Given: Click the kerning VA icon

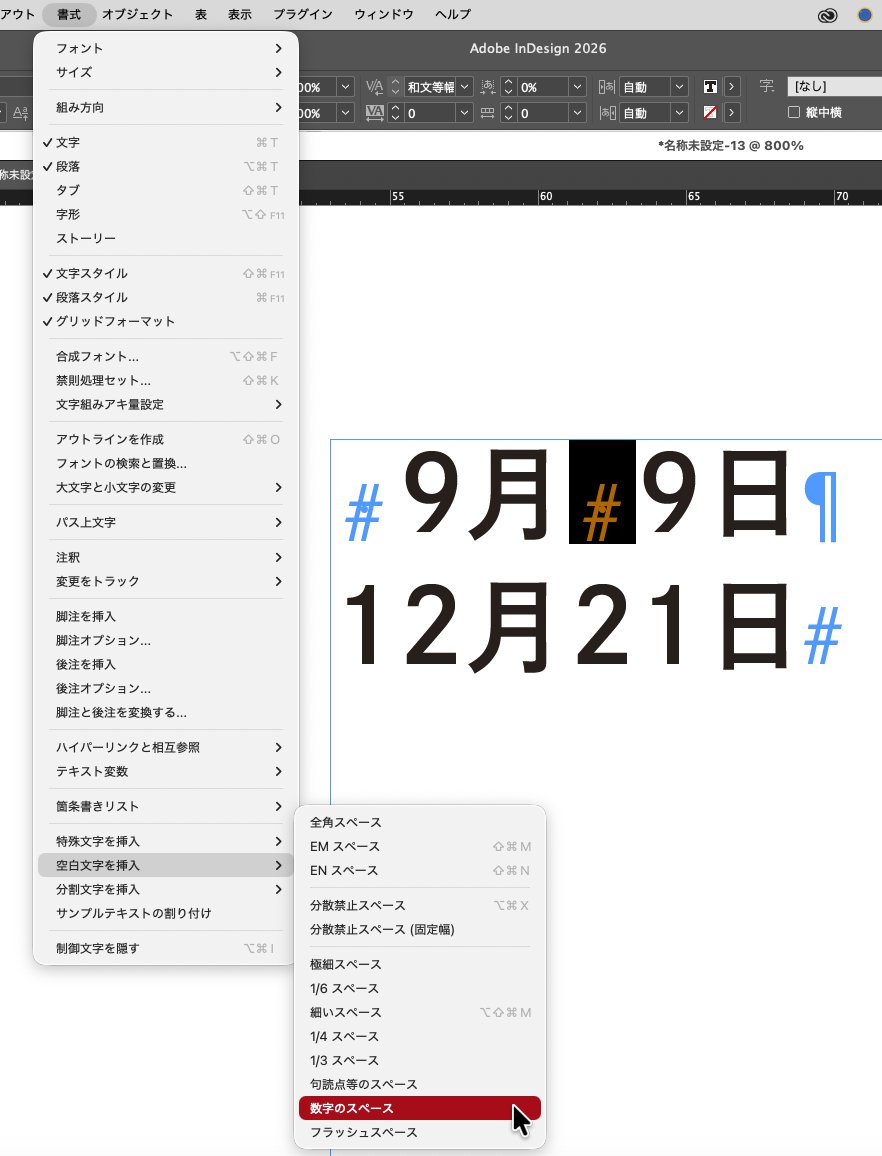Looking at the screenshot, I should 375,87.
